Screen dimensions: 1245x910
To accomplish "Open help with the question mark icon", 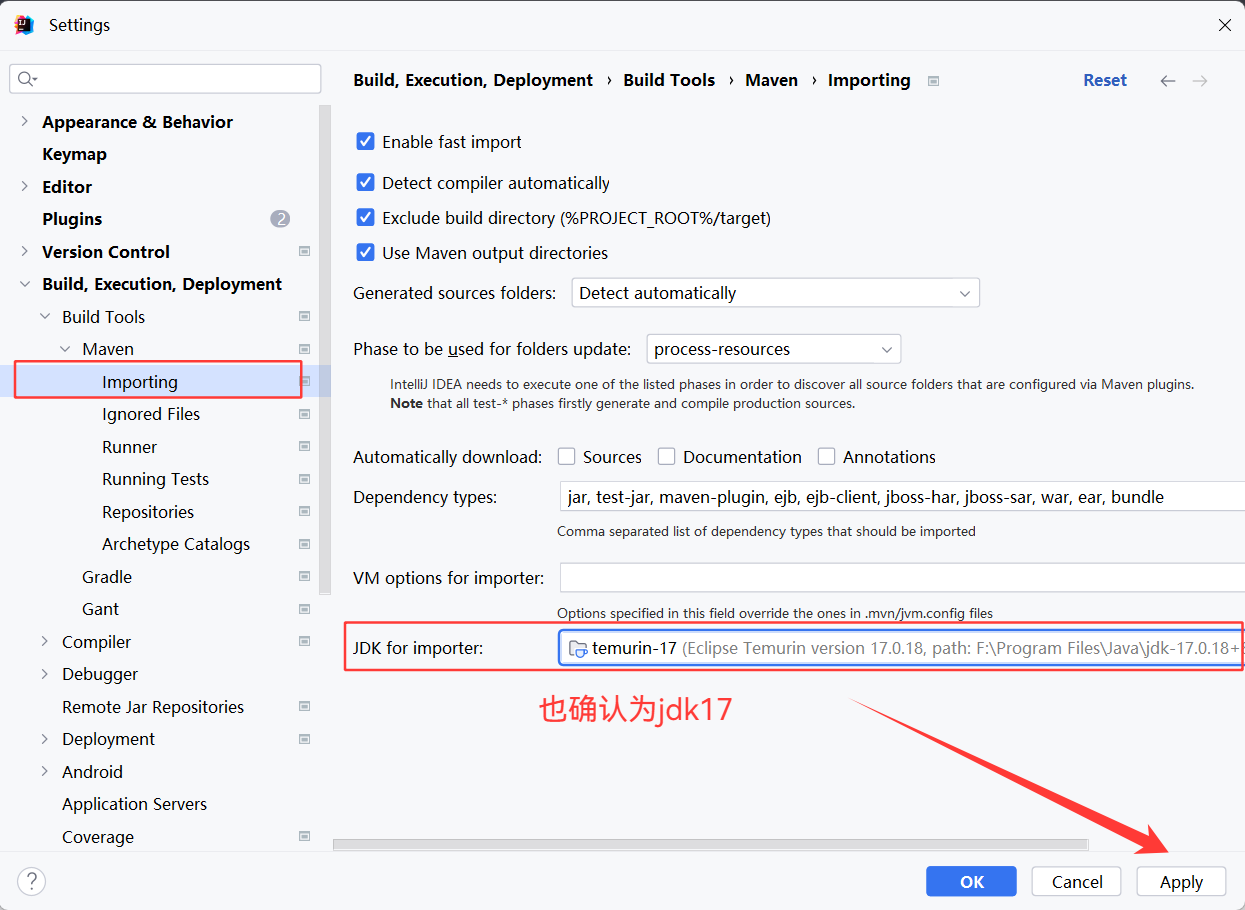I will pyautogui.click(x=32, y=881).
